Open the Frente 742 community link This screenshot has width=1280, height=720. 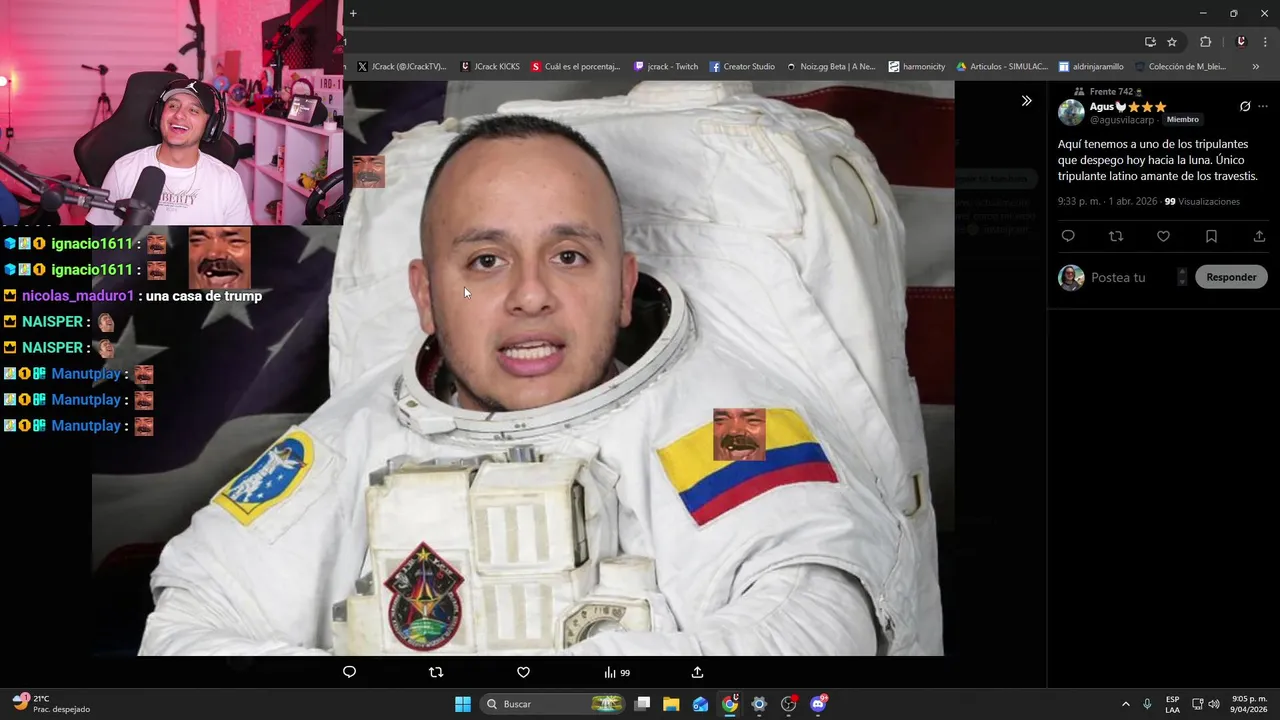tap(1115, 92)
